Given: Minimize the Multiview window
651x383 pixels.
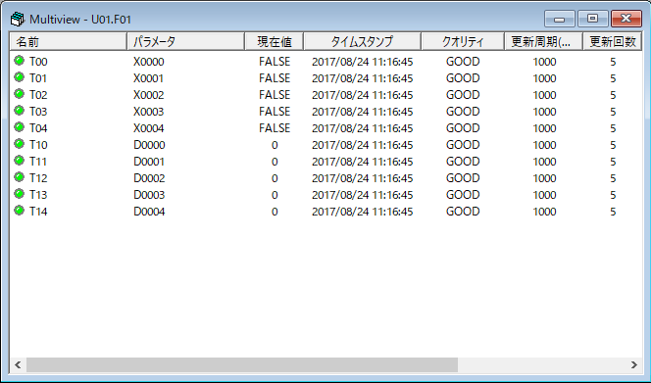Looking at the screenshot, I should [559, 19].
